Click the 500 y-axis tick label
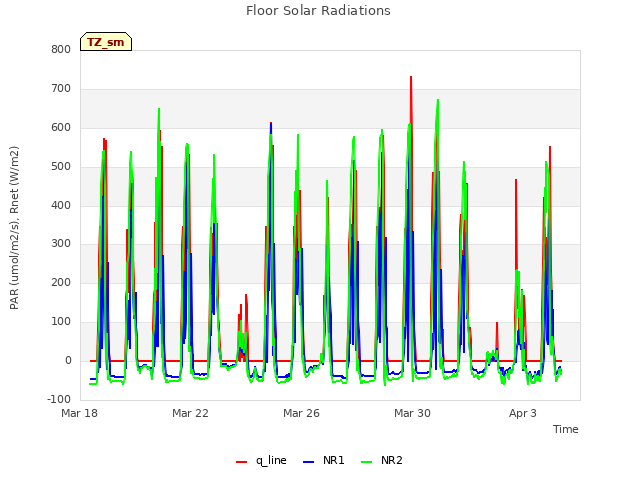The width and height of the screenshot is (640, 480). (x=61, y=167)
